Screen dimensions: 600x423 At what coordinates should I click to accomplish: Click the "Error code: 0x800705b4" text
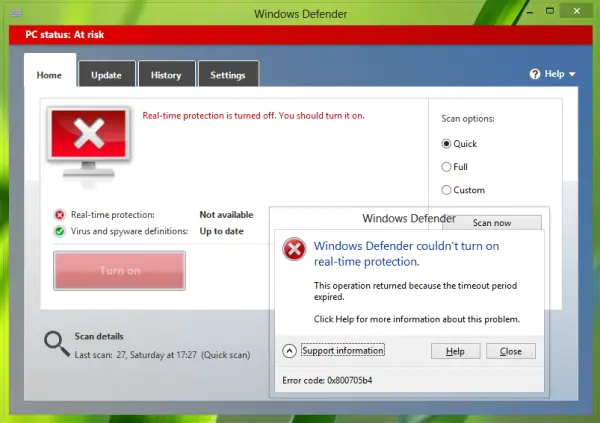point(327,380)
